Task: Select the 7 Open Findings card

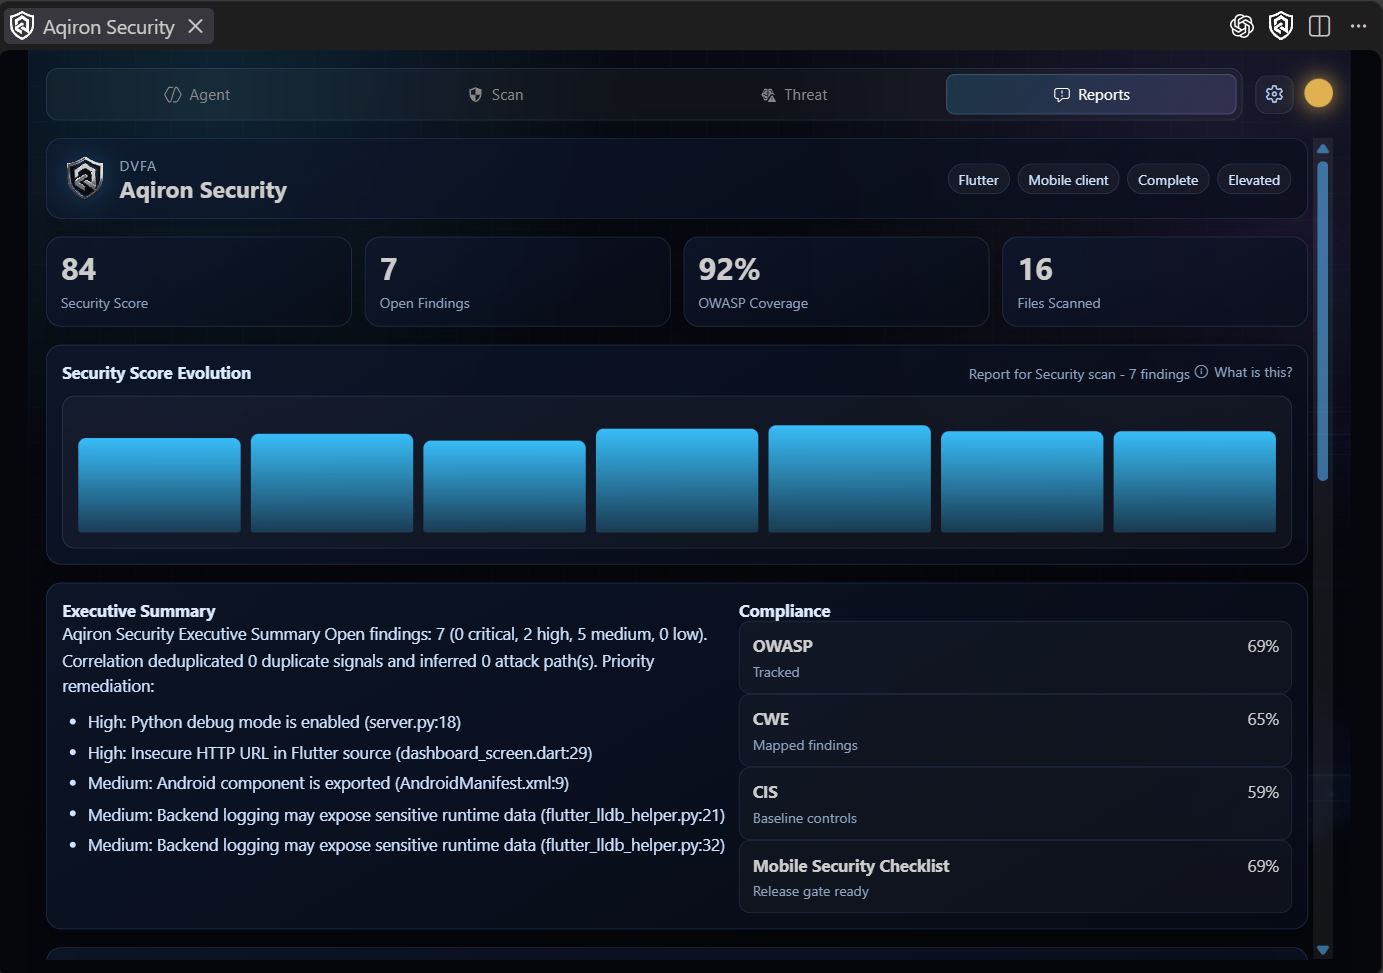Action: [517, 282]
